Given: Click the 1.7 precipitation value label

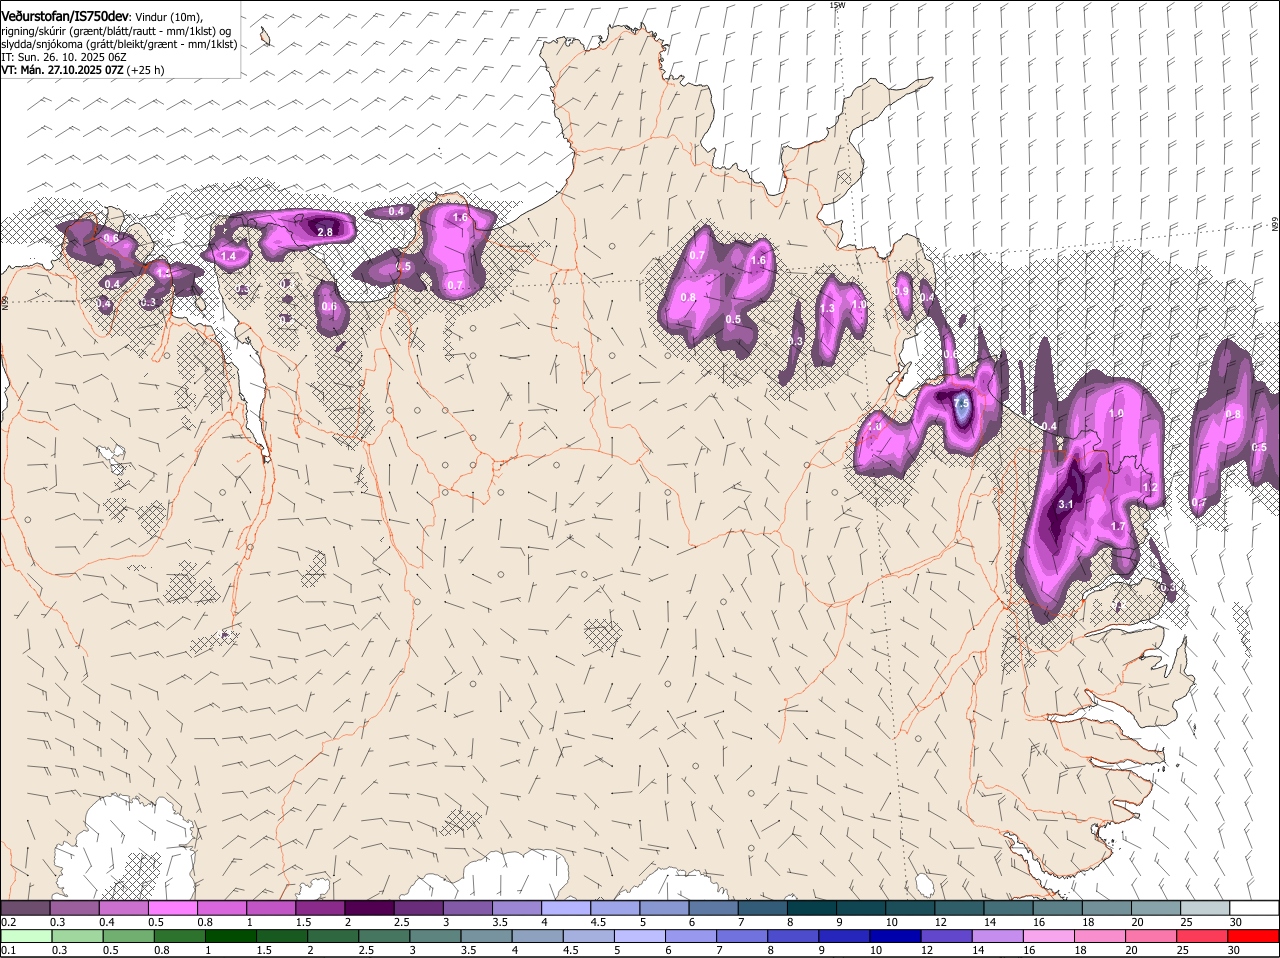Looking at the screenshot, I should 1118,526.
